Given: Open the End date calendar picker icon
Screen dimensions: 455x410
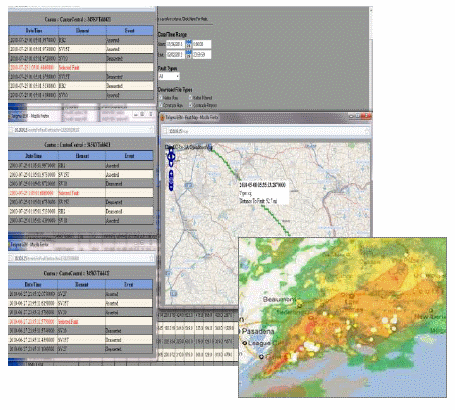Looking at the screenshot, I should 188,54.
